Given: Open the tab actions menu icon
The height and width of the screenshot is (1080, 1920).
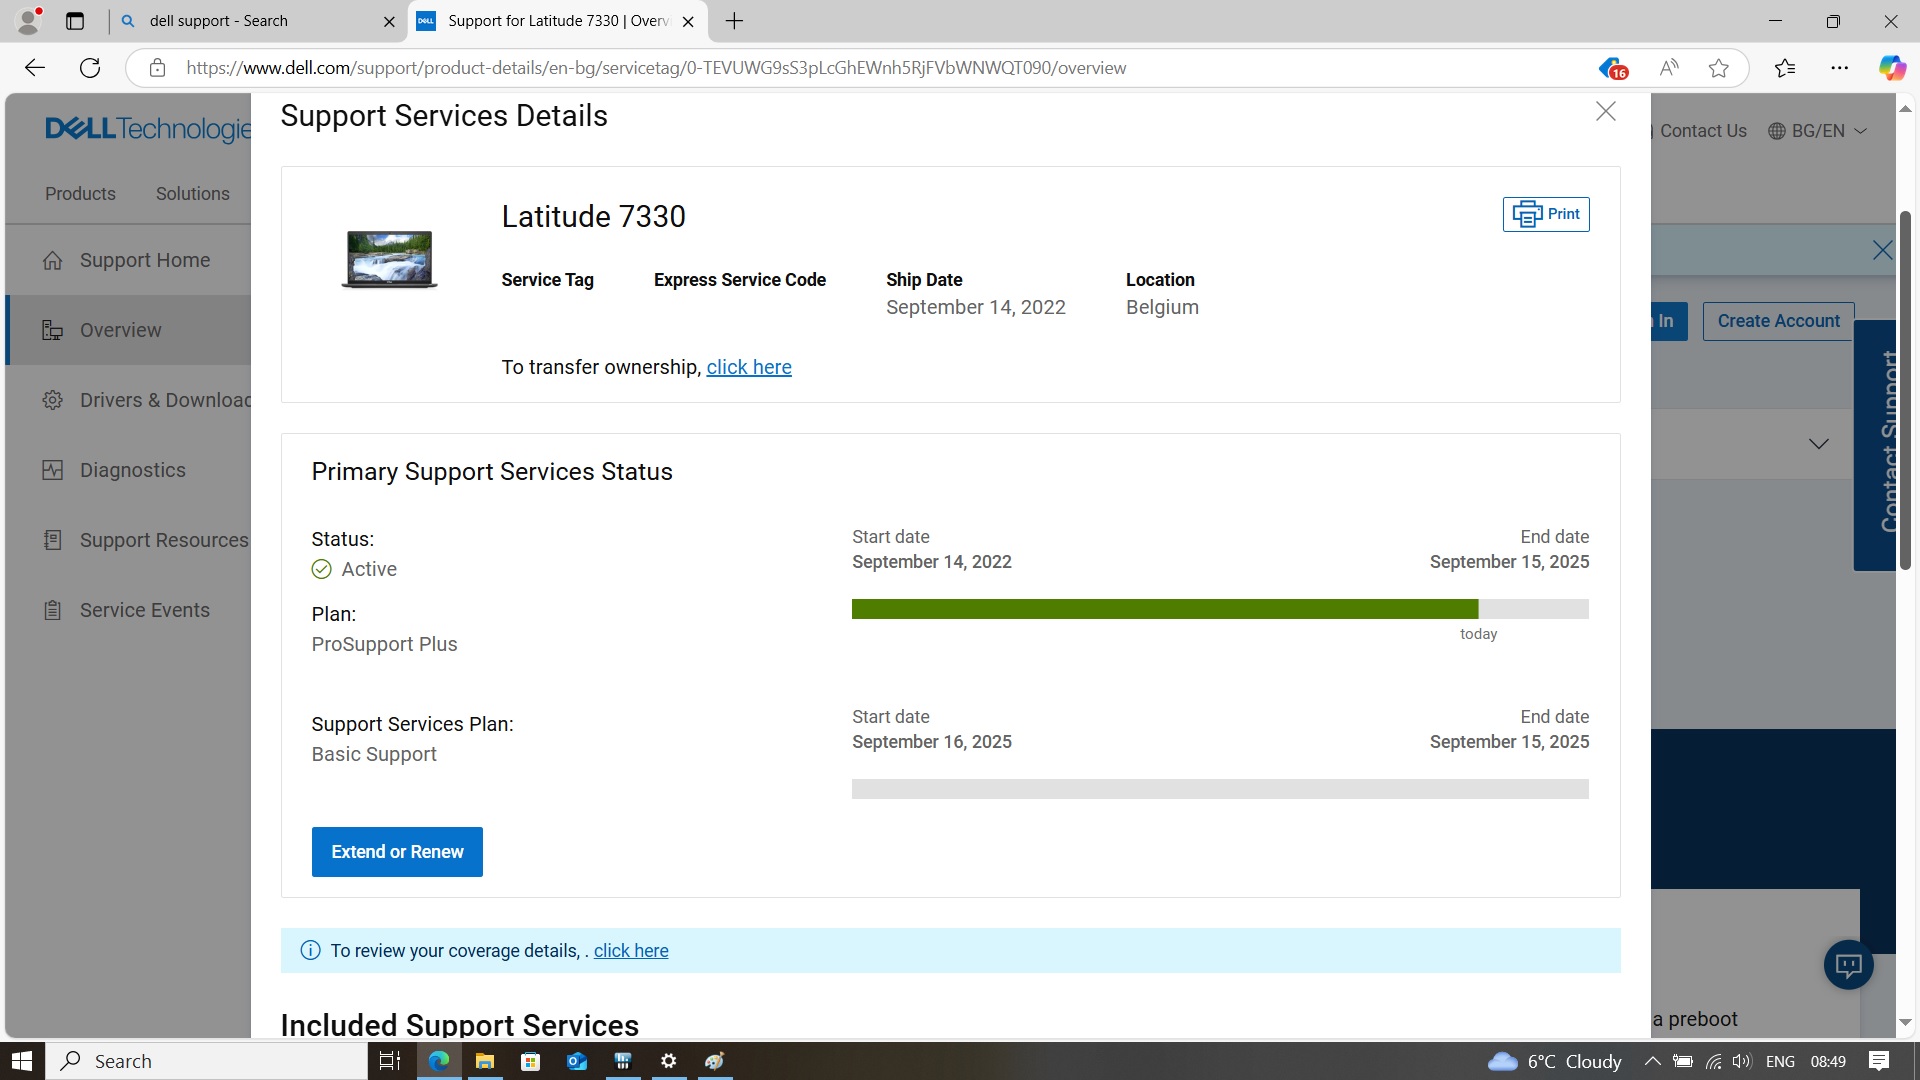Looking at the screenshot, I should [x=75, y=21].
